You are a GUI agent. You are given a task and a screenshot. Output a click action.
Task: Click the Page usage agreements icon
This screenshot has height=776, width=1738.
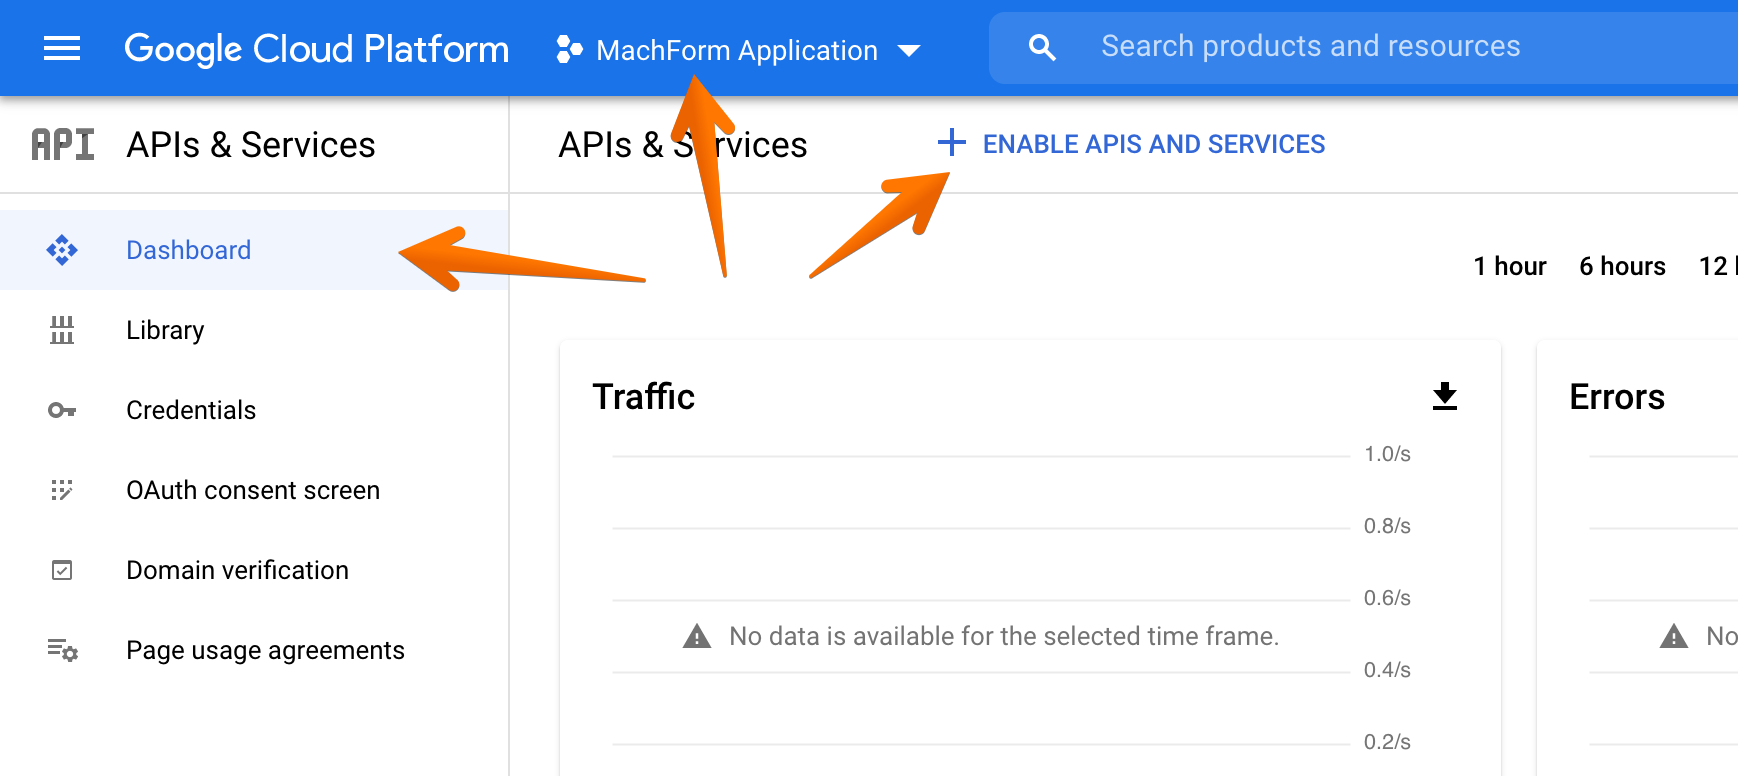[62, 650]
